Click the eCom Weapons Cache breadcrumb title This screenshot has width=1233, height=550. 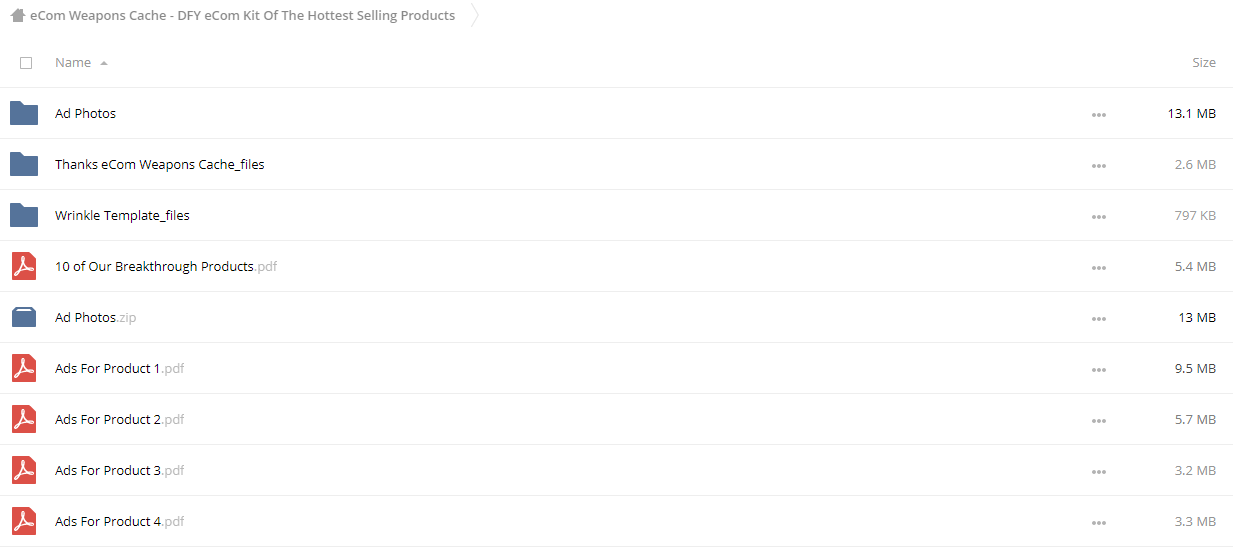[x=242, y=15]
